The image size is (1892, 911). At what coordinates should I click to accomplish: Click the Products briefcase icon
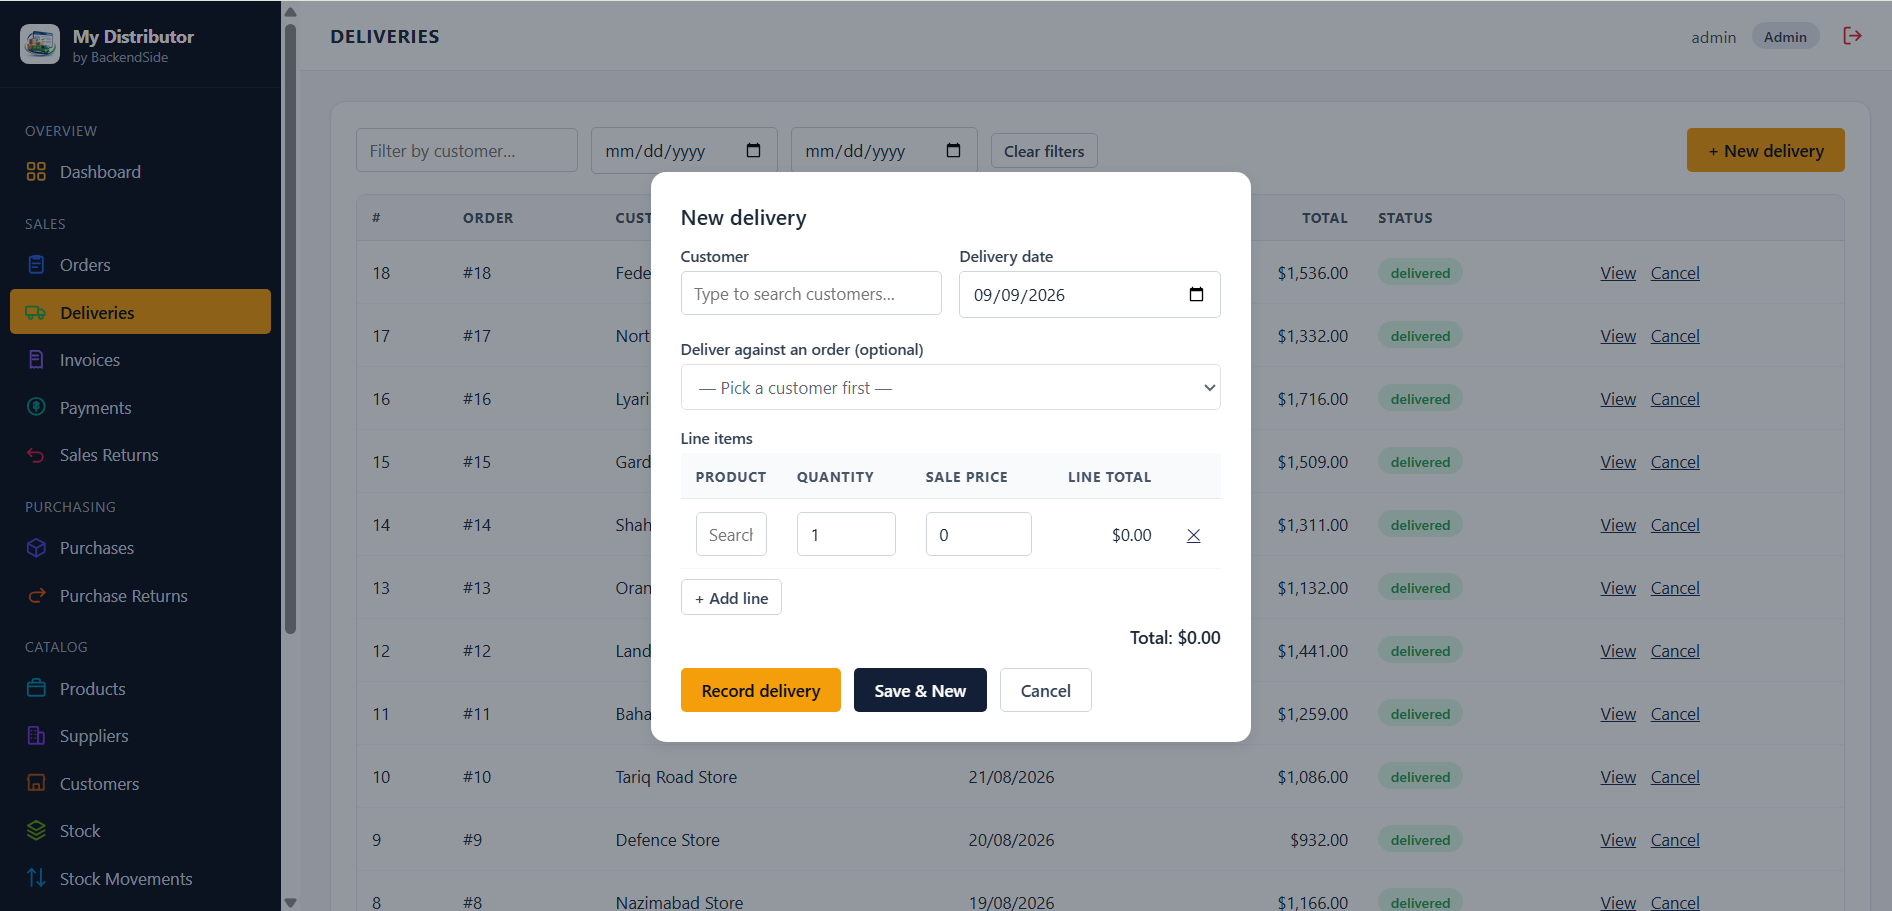tap(36, 688)
